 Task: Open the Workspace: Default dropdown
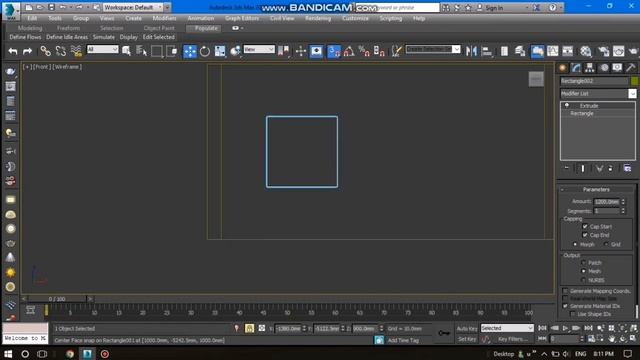[x=133, y=7]
